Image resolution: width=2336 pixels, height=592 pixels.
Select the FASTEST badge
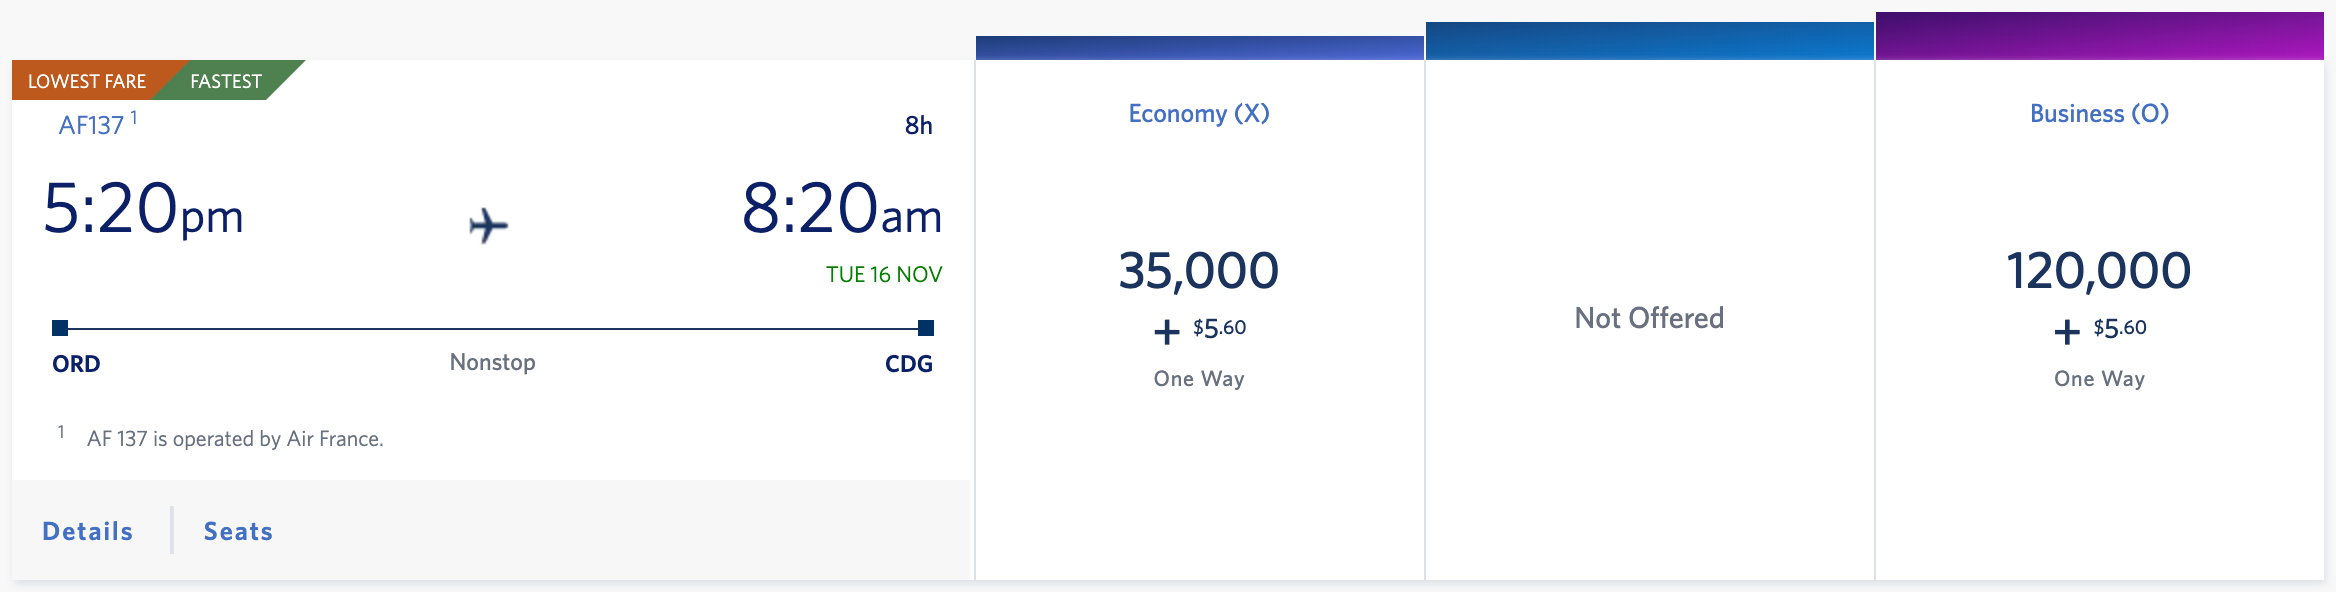(225, 81)
